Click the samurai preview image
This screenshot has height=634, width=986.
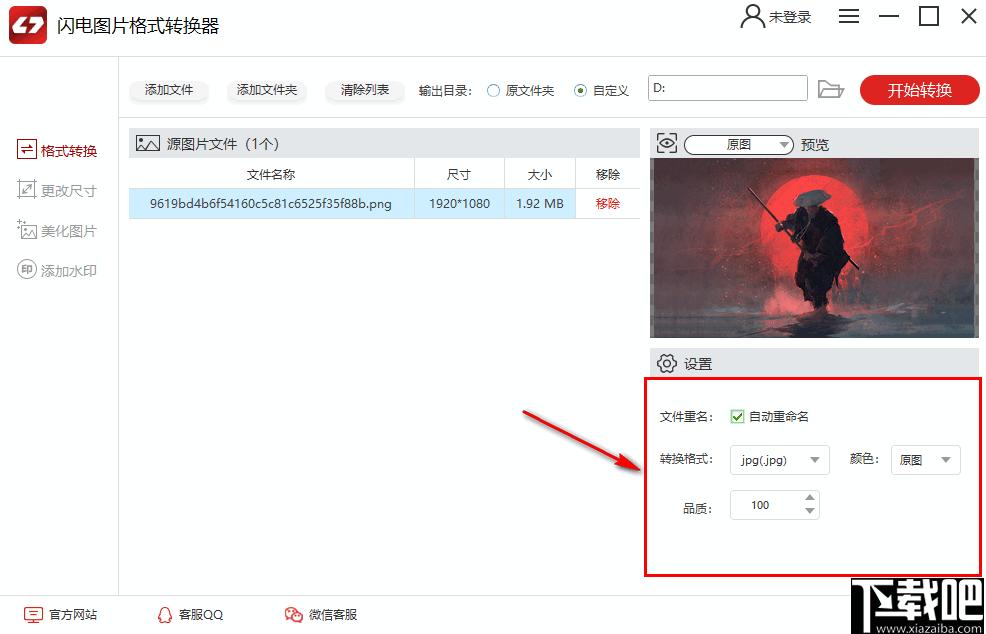pyautogui.click(x=814, y=248)
